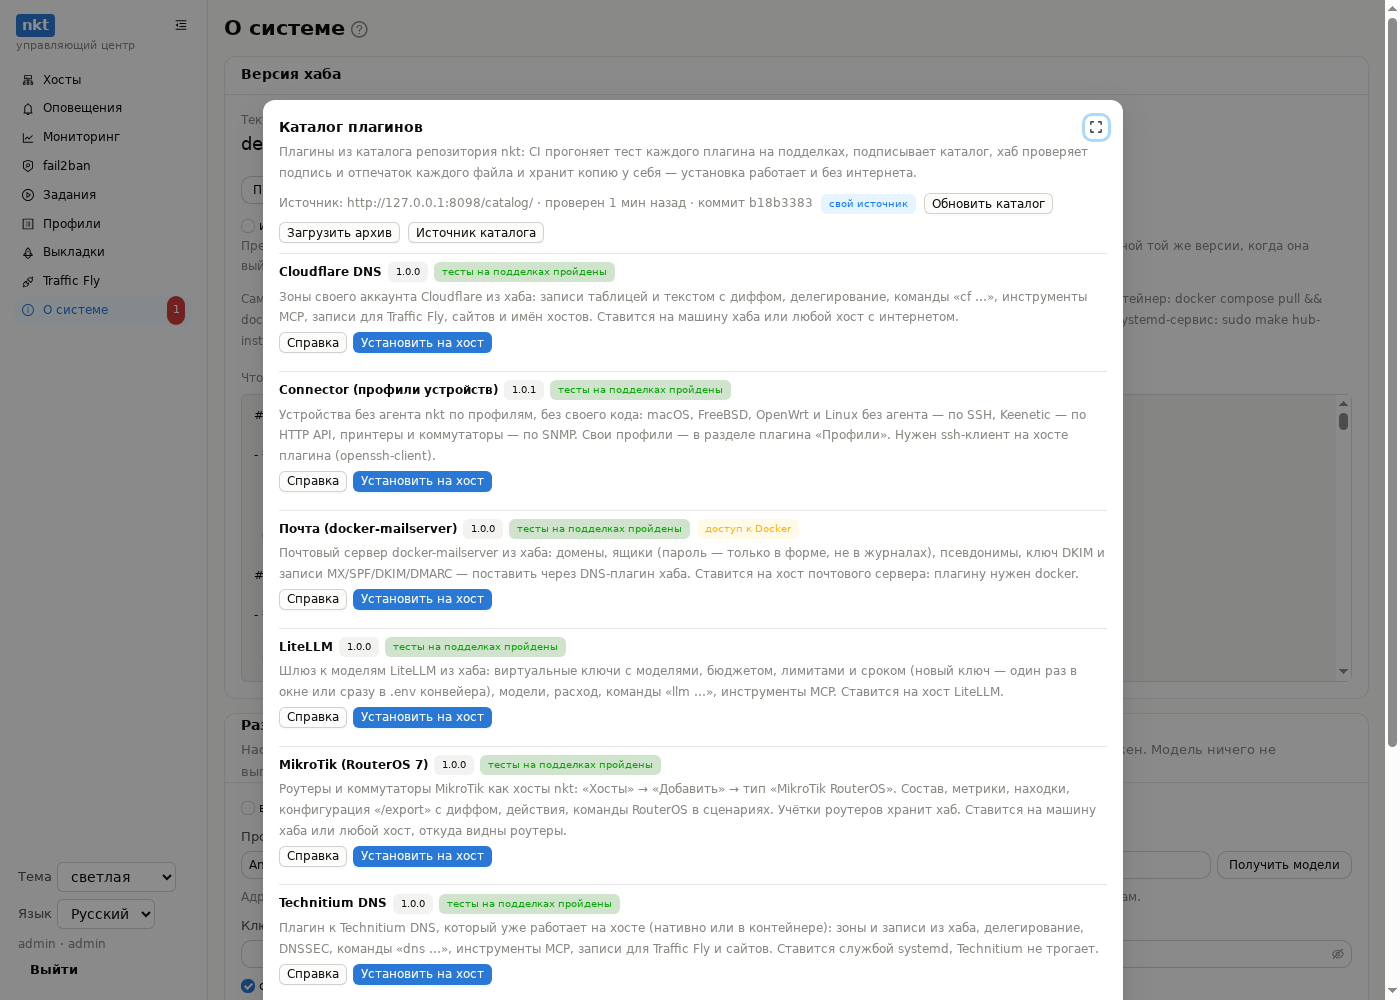Screen dimensions: 1400x1000
Task: Click Обновить каталог button
Action: 988,204
